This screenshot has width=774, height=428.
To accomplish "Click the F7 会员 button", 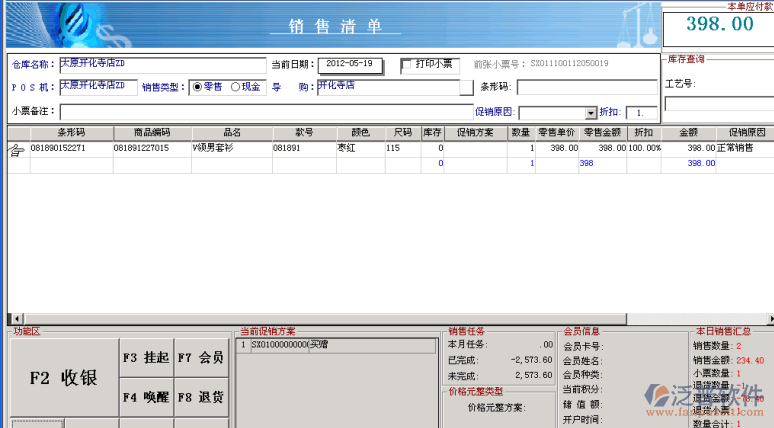I will pyautogui.click(x=199, y=357).
